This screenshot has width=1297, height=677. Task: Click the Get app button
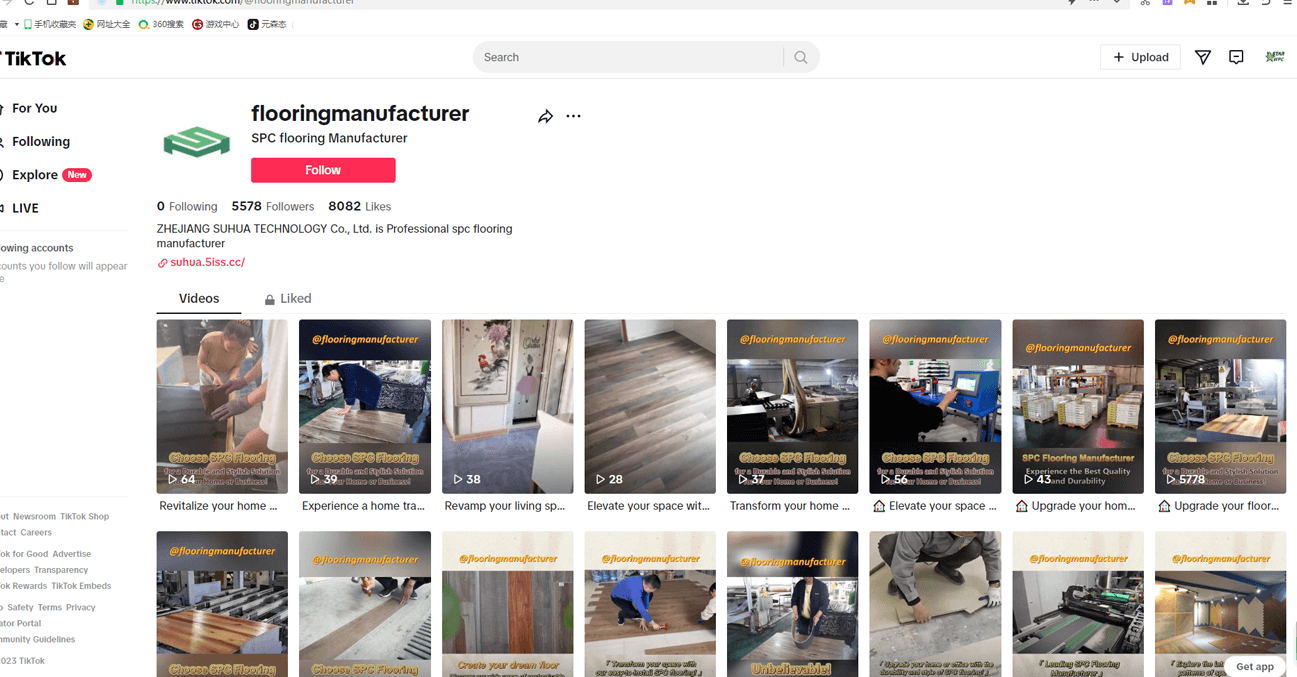(x=1254, y=667)
